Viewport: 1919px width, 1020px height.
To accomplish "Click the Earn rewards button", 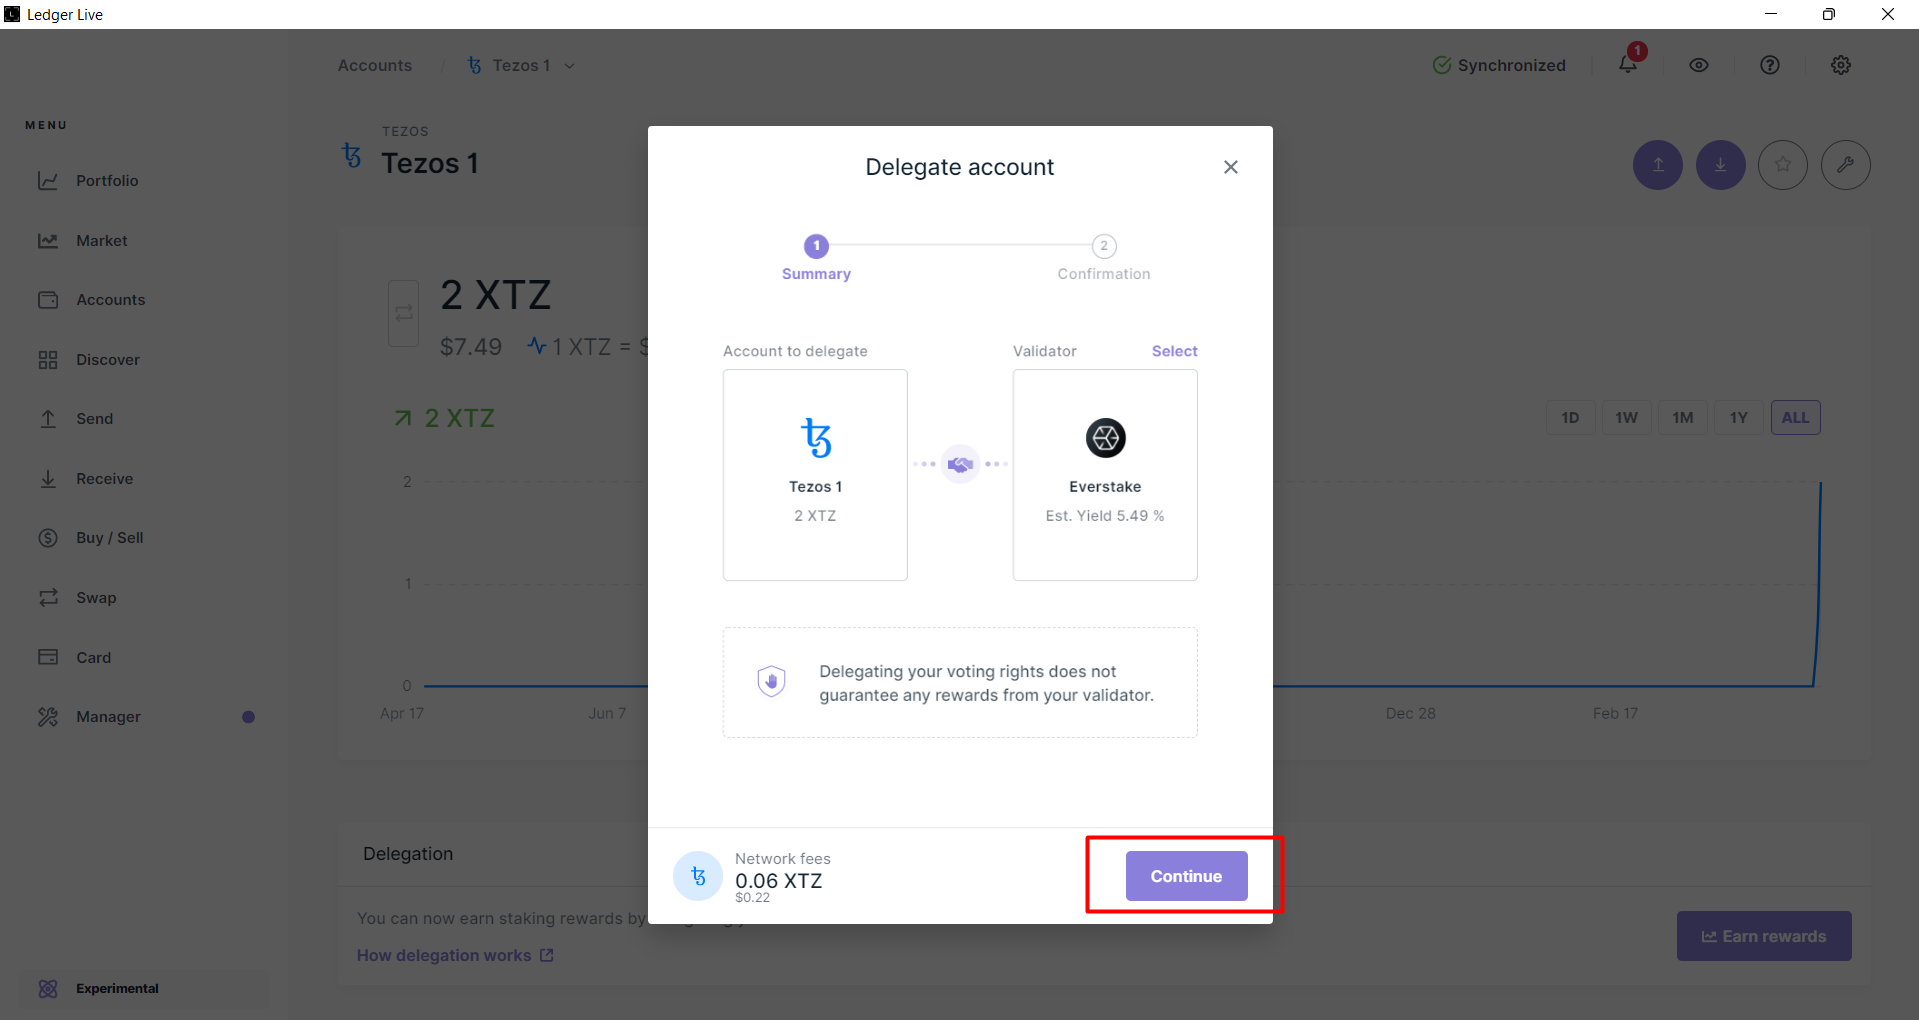I will (1764, 936).
